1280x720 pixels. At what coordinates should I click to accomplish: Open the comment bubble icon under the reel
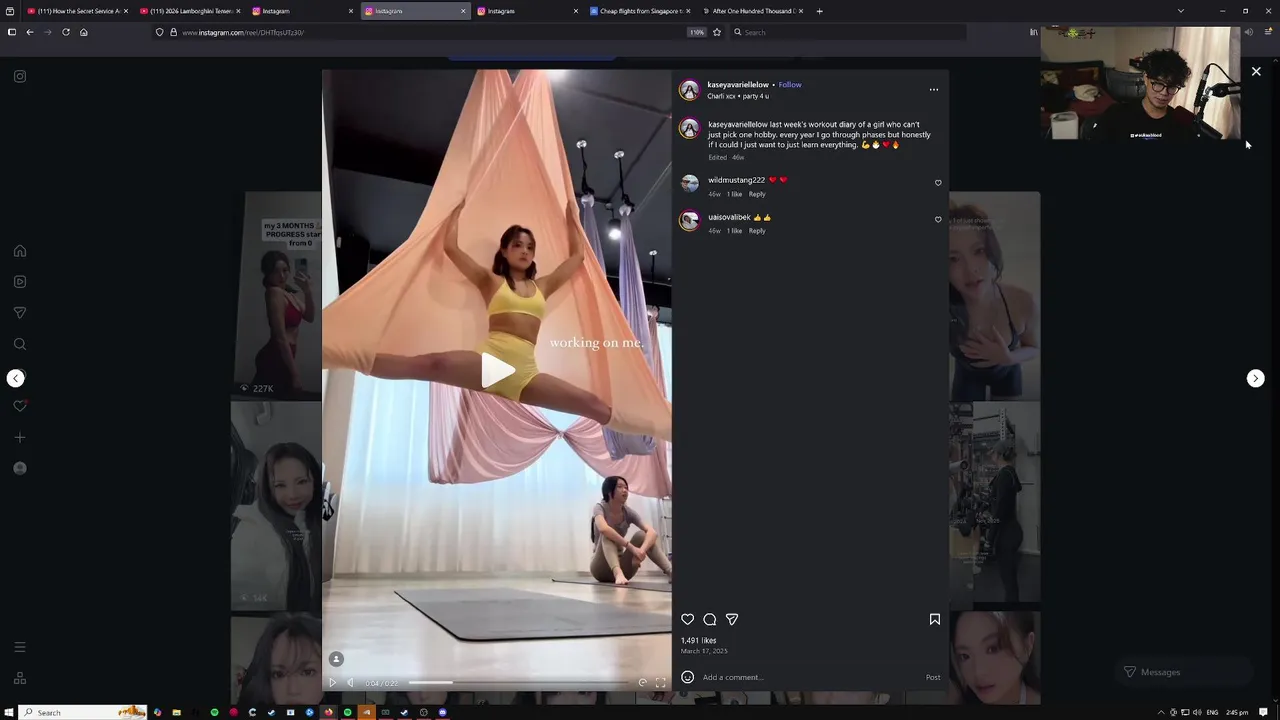[710, 619]
